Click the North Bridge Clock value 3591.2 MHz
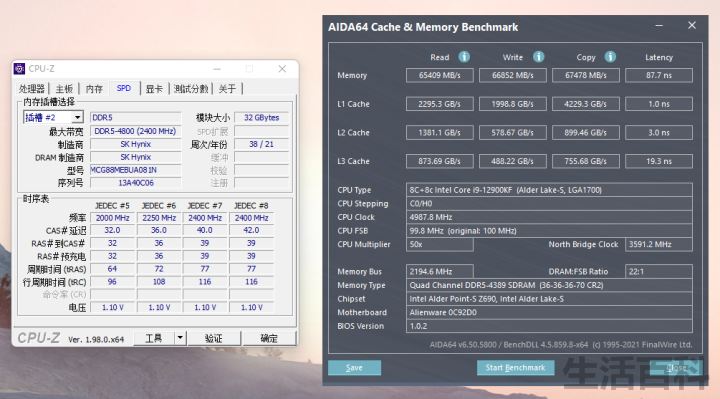720x399 pixels. [659, 244]
